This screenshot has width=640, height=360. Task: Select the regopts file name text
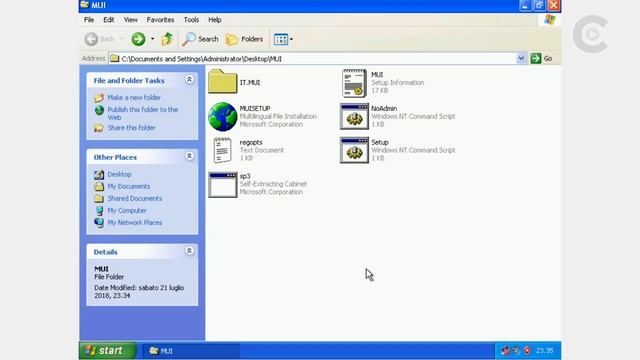point(251,142)
